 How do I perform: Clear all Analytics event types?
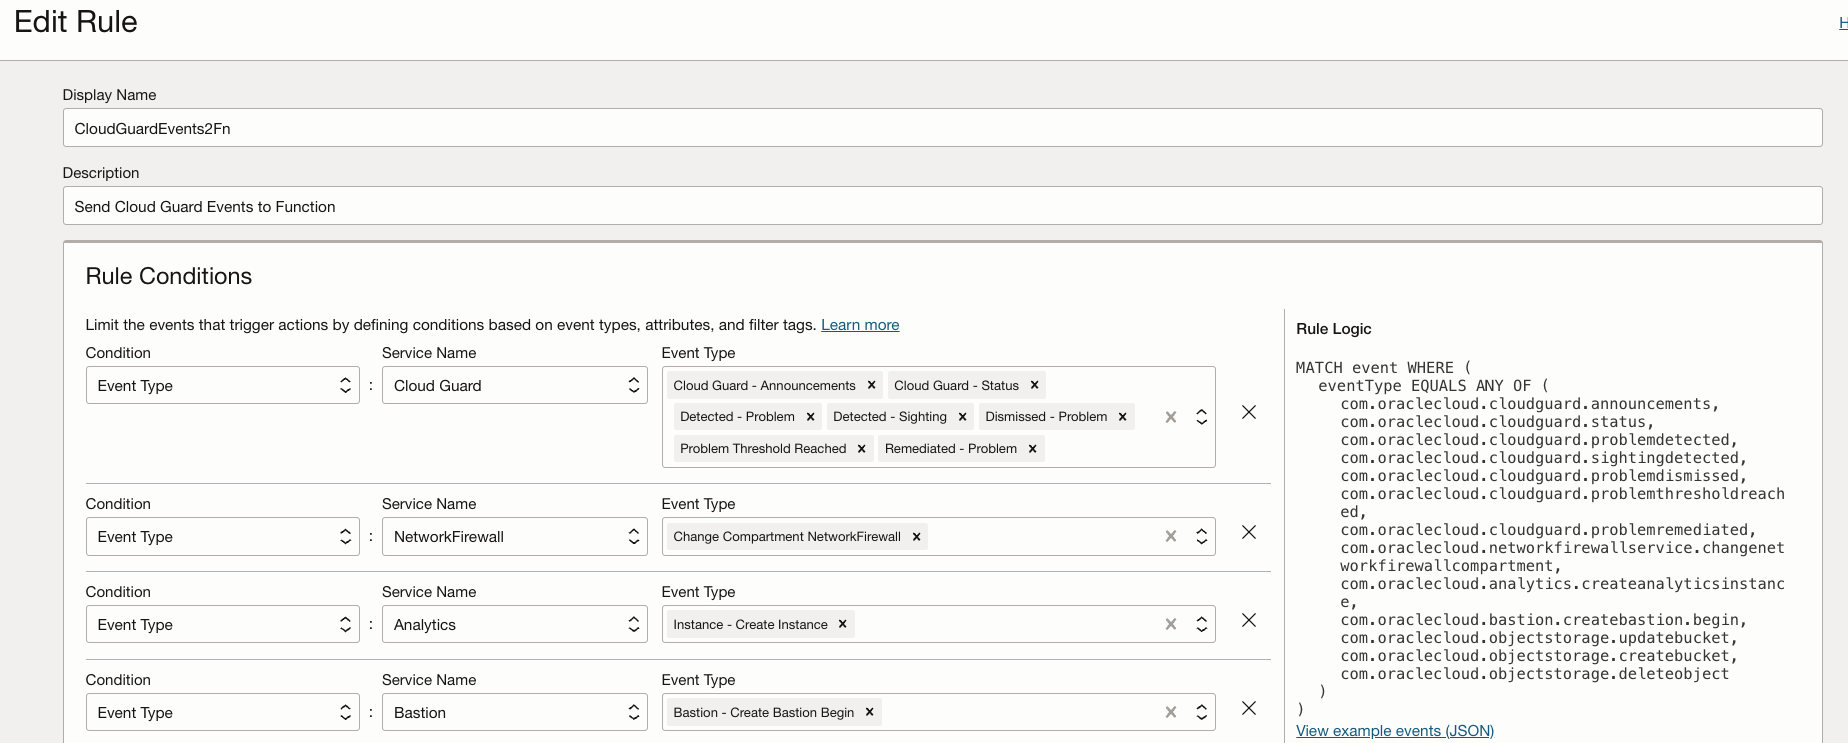pyautogui.click(x=1170, y=625)
